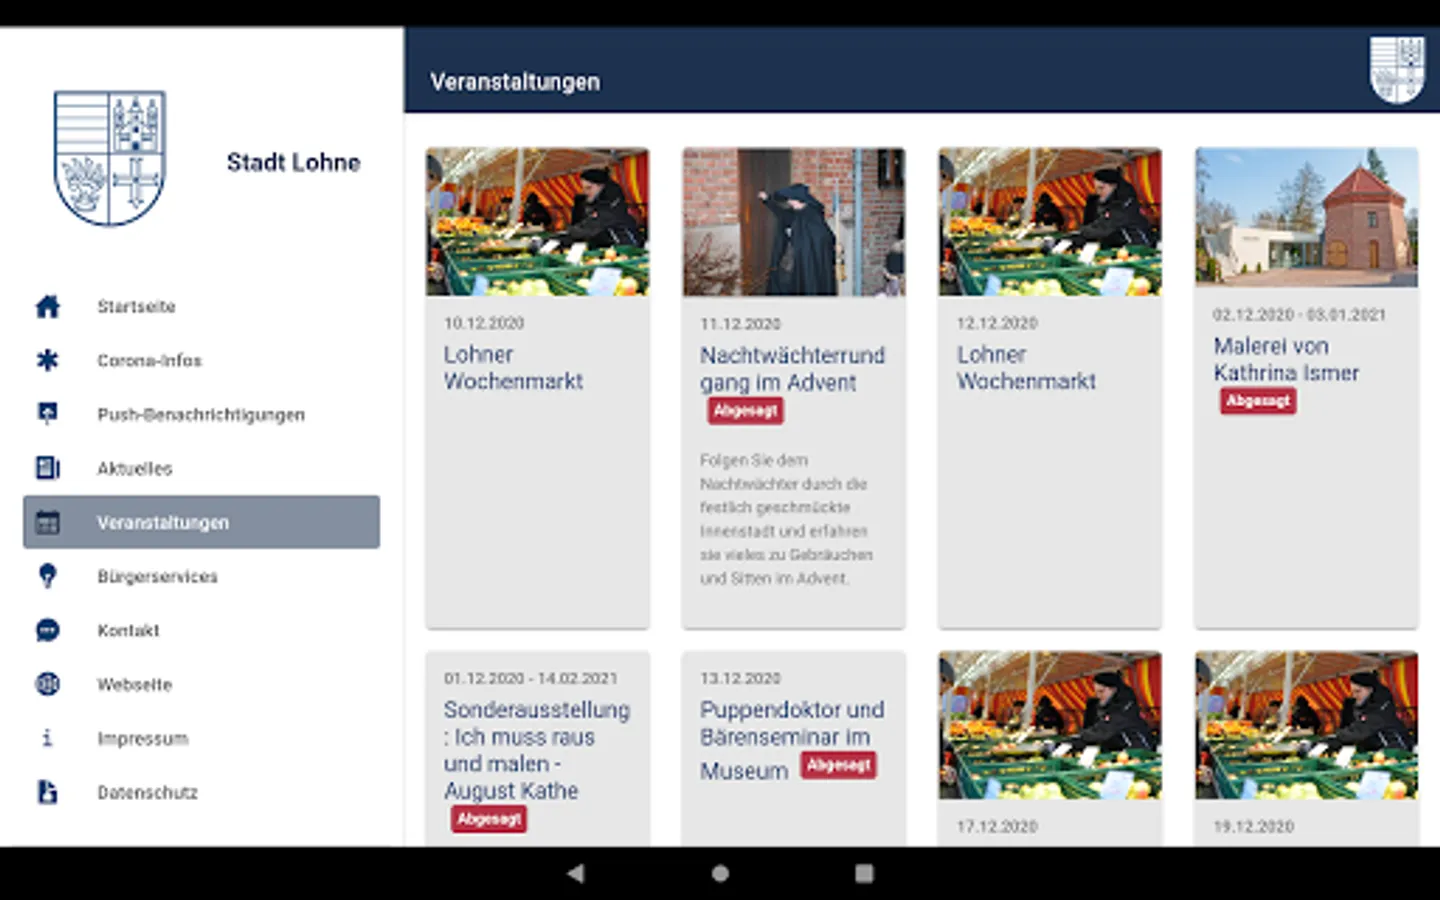This screenshot has height=900, width=1440.
Task: Tap the lightbulb icon for Bürgerservices
Action: tap(47, 576)
